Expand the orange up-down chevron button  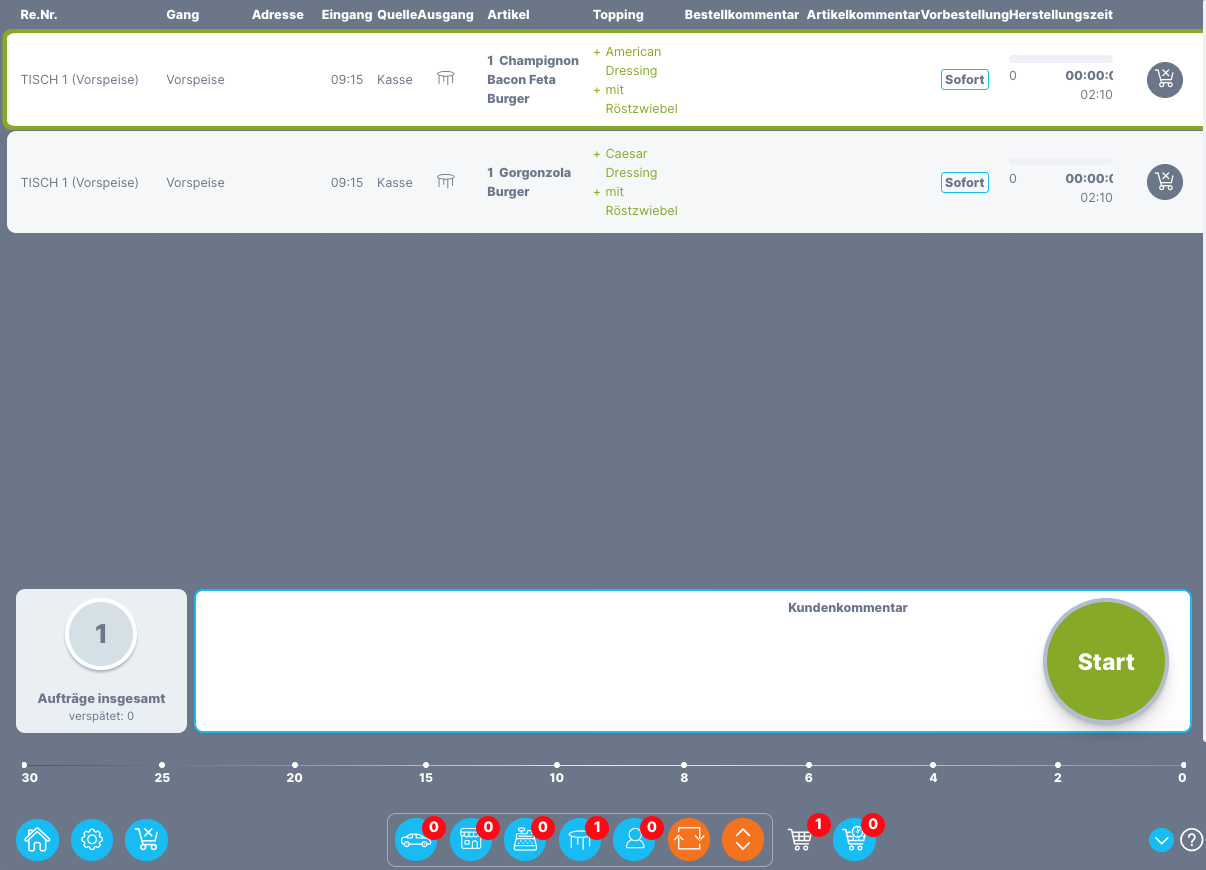tap(742, 840)
